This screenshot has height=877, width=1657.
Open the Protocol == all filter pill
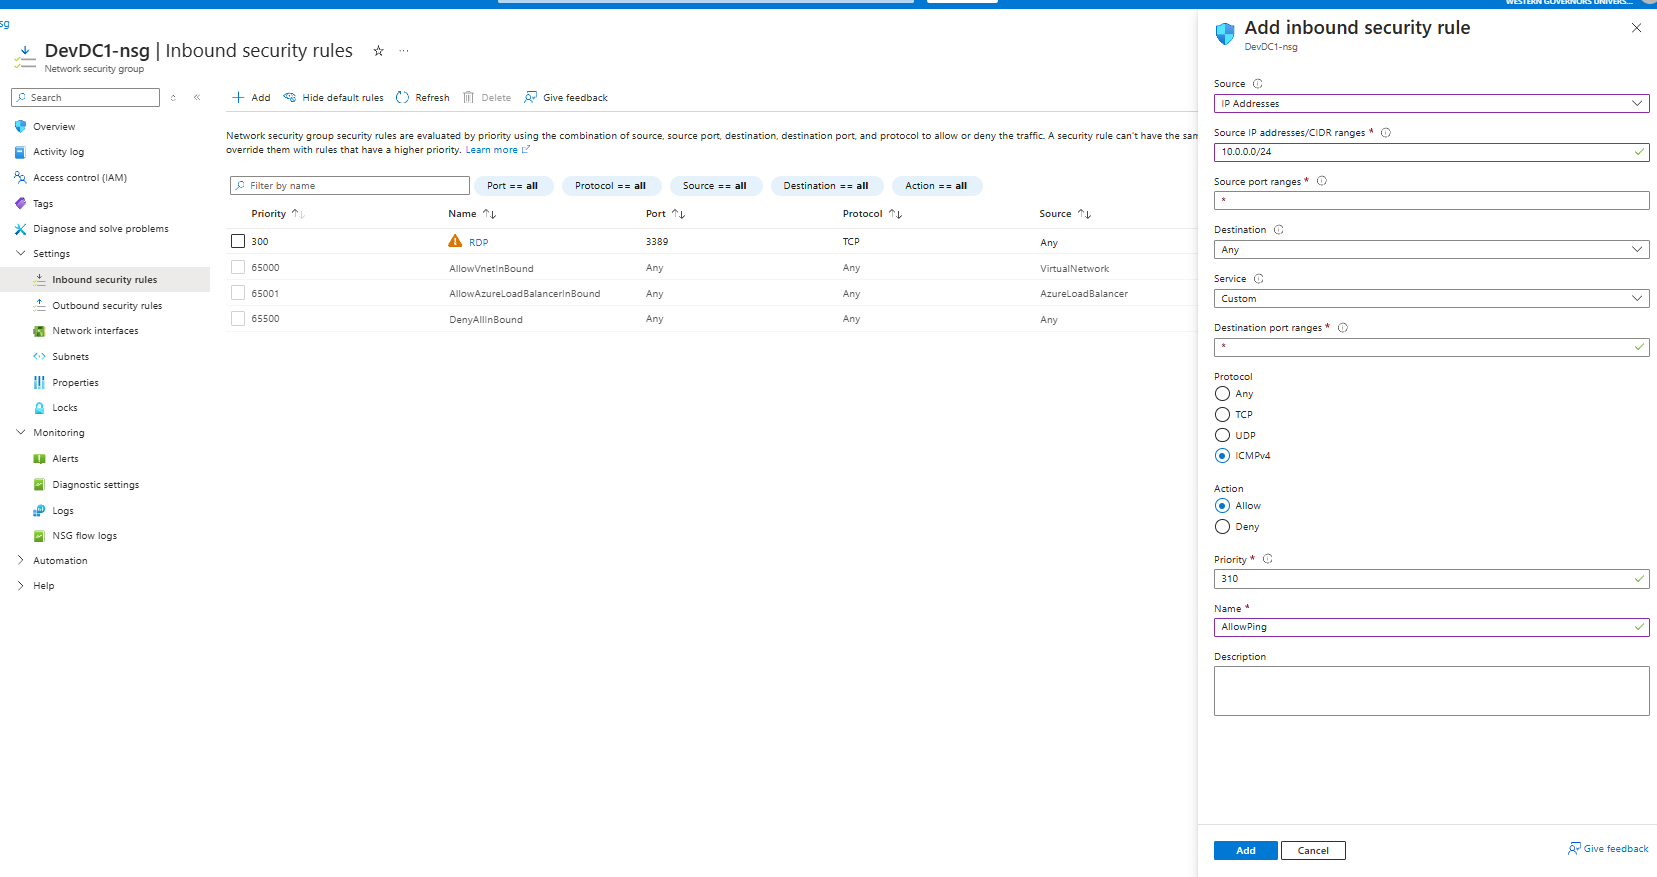click(611, 186)
